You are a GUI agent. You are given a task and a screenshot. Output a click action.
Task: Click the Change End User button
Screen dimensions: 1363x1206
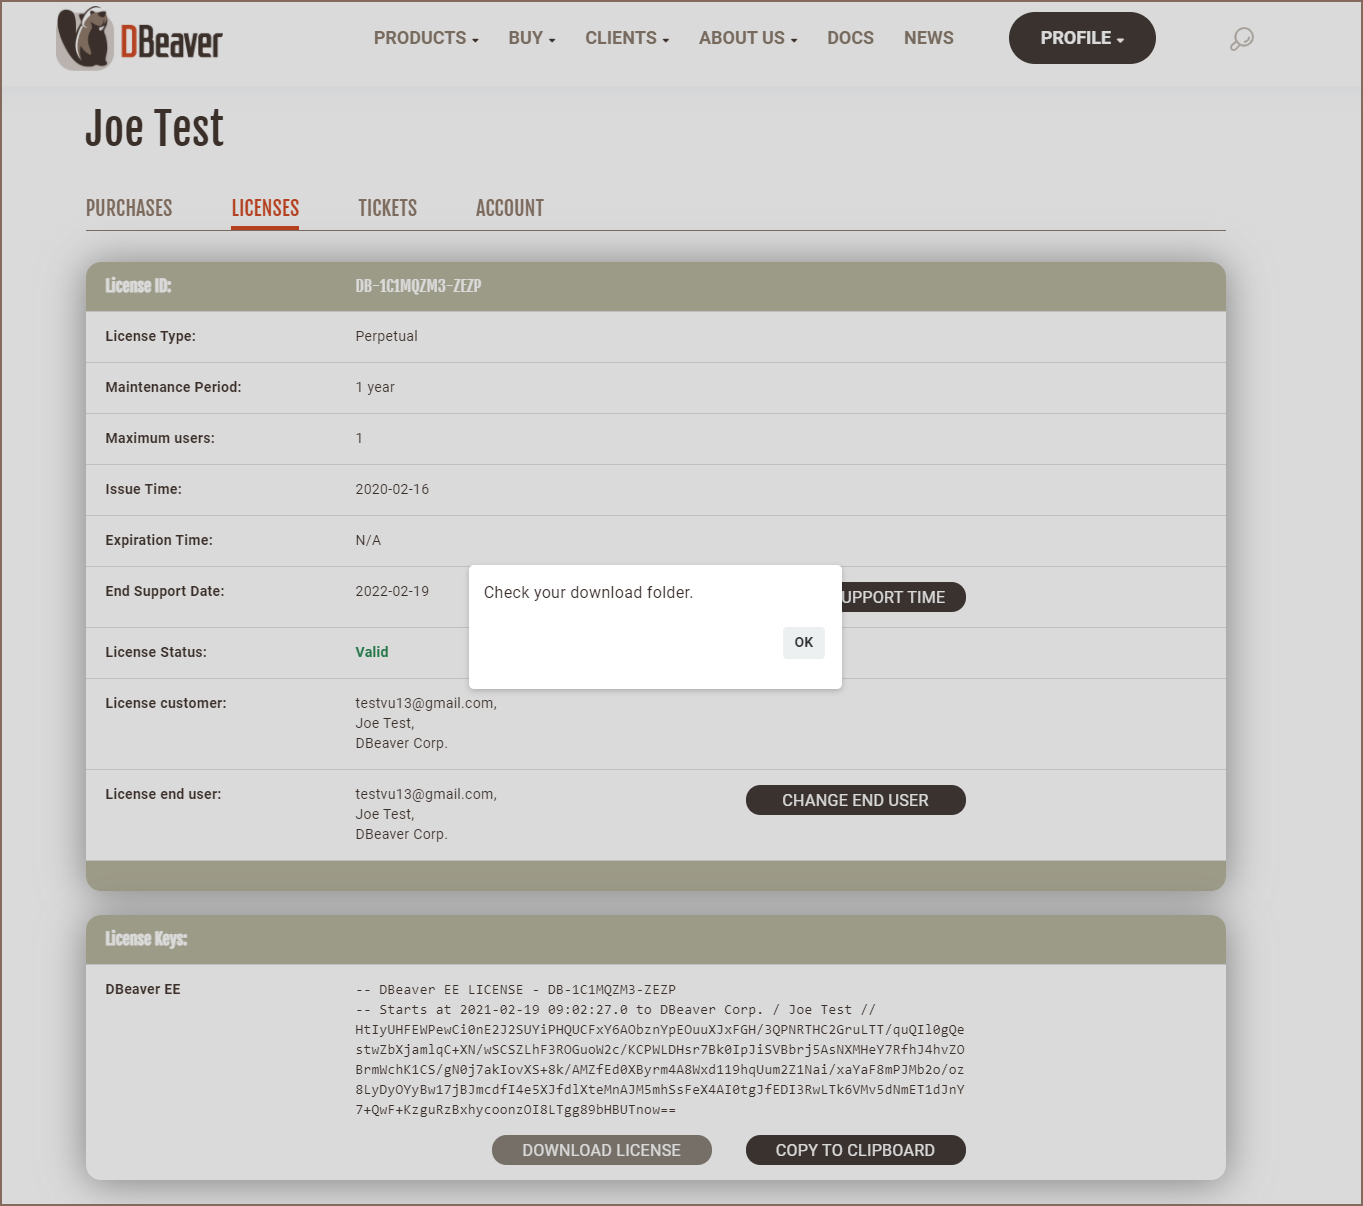tap(855, 800)
